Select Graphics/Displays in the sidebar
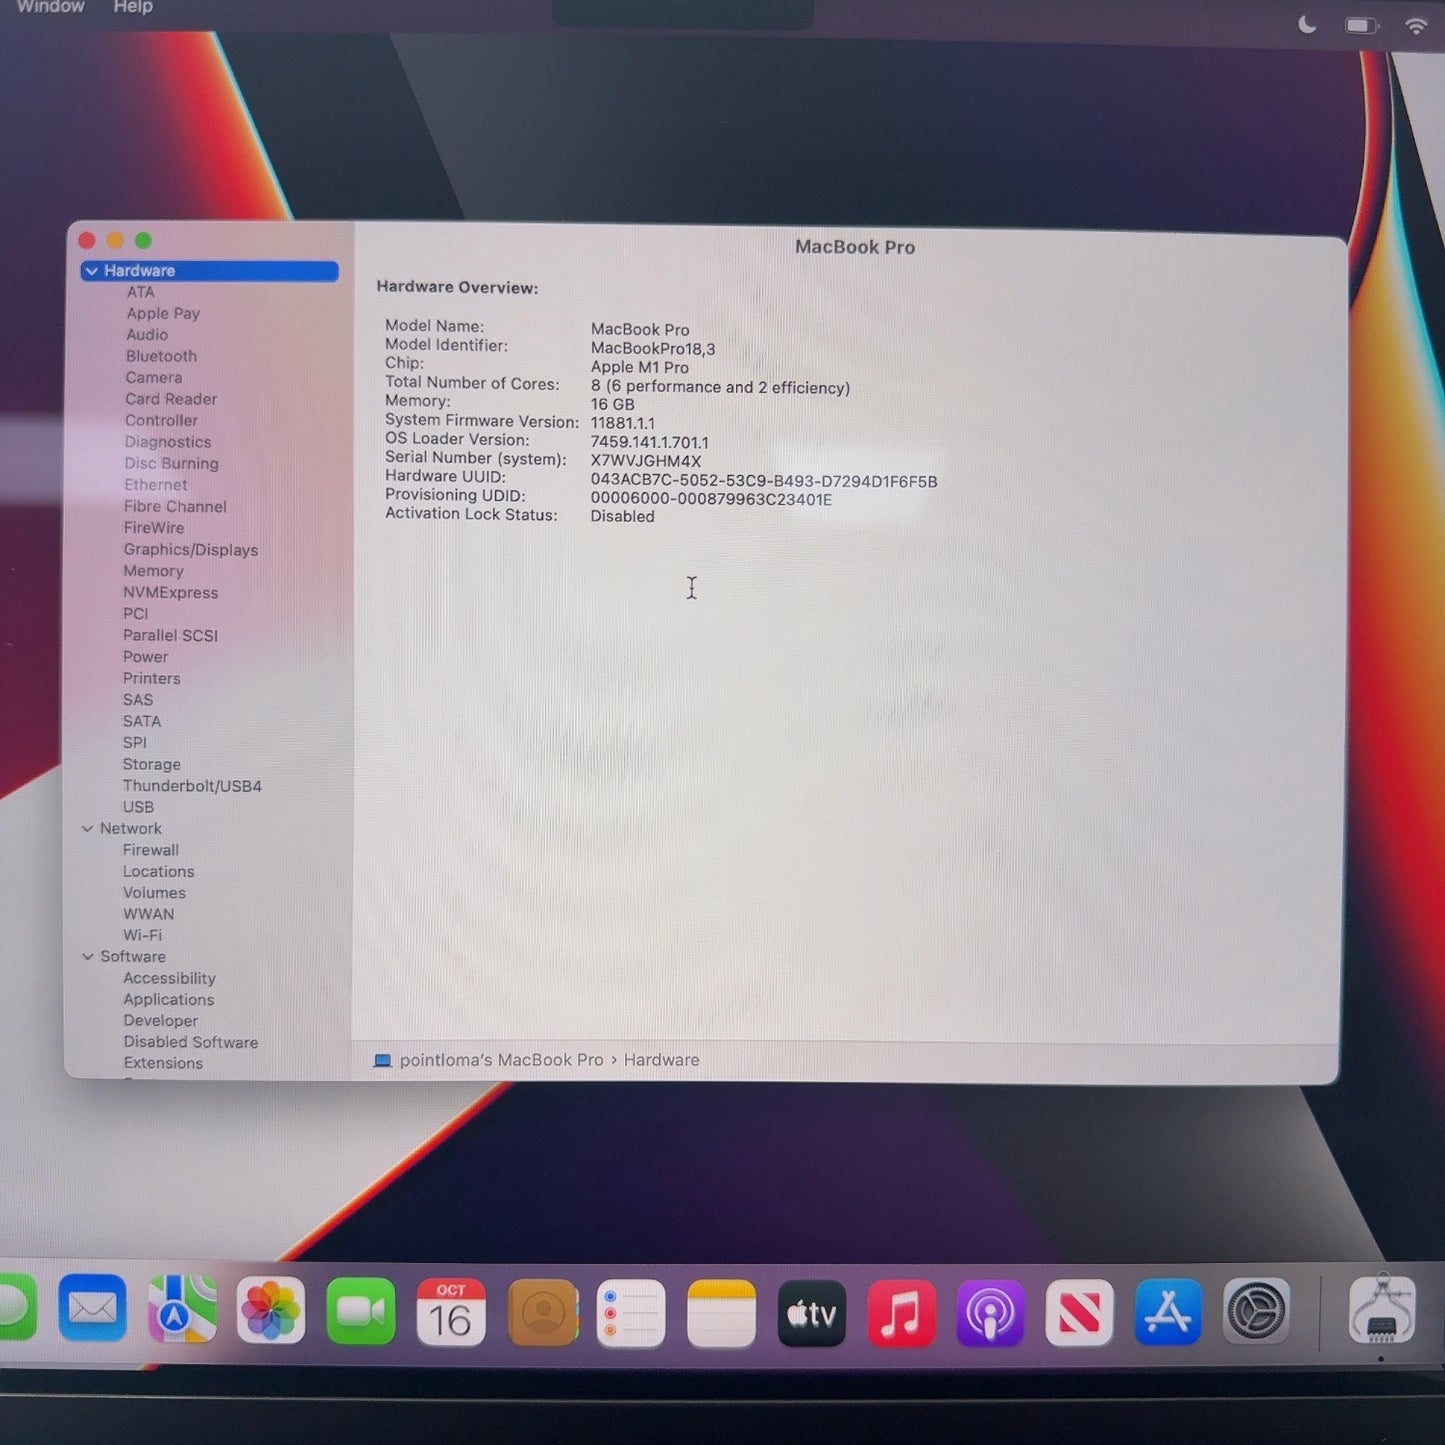Screen dimensions: 1445x1445 pos(190,550)
